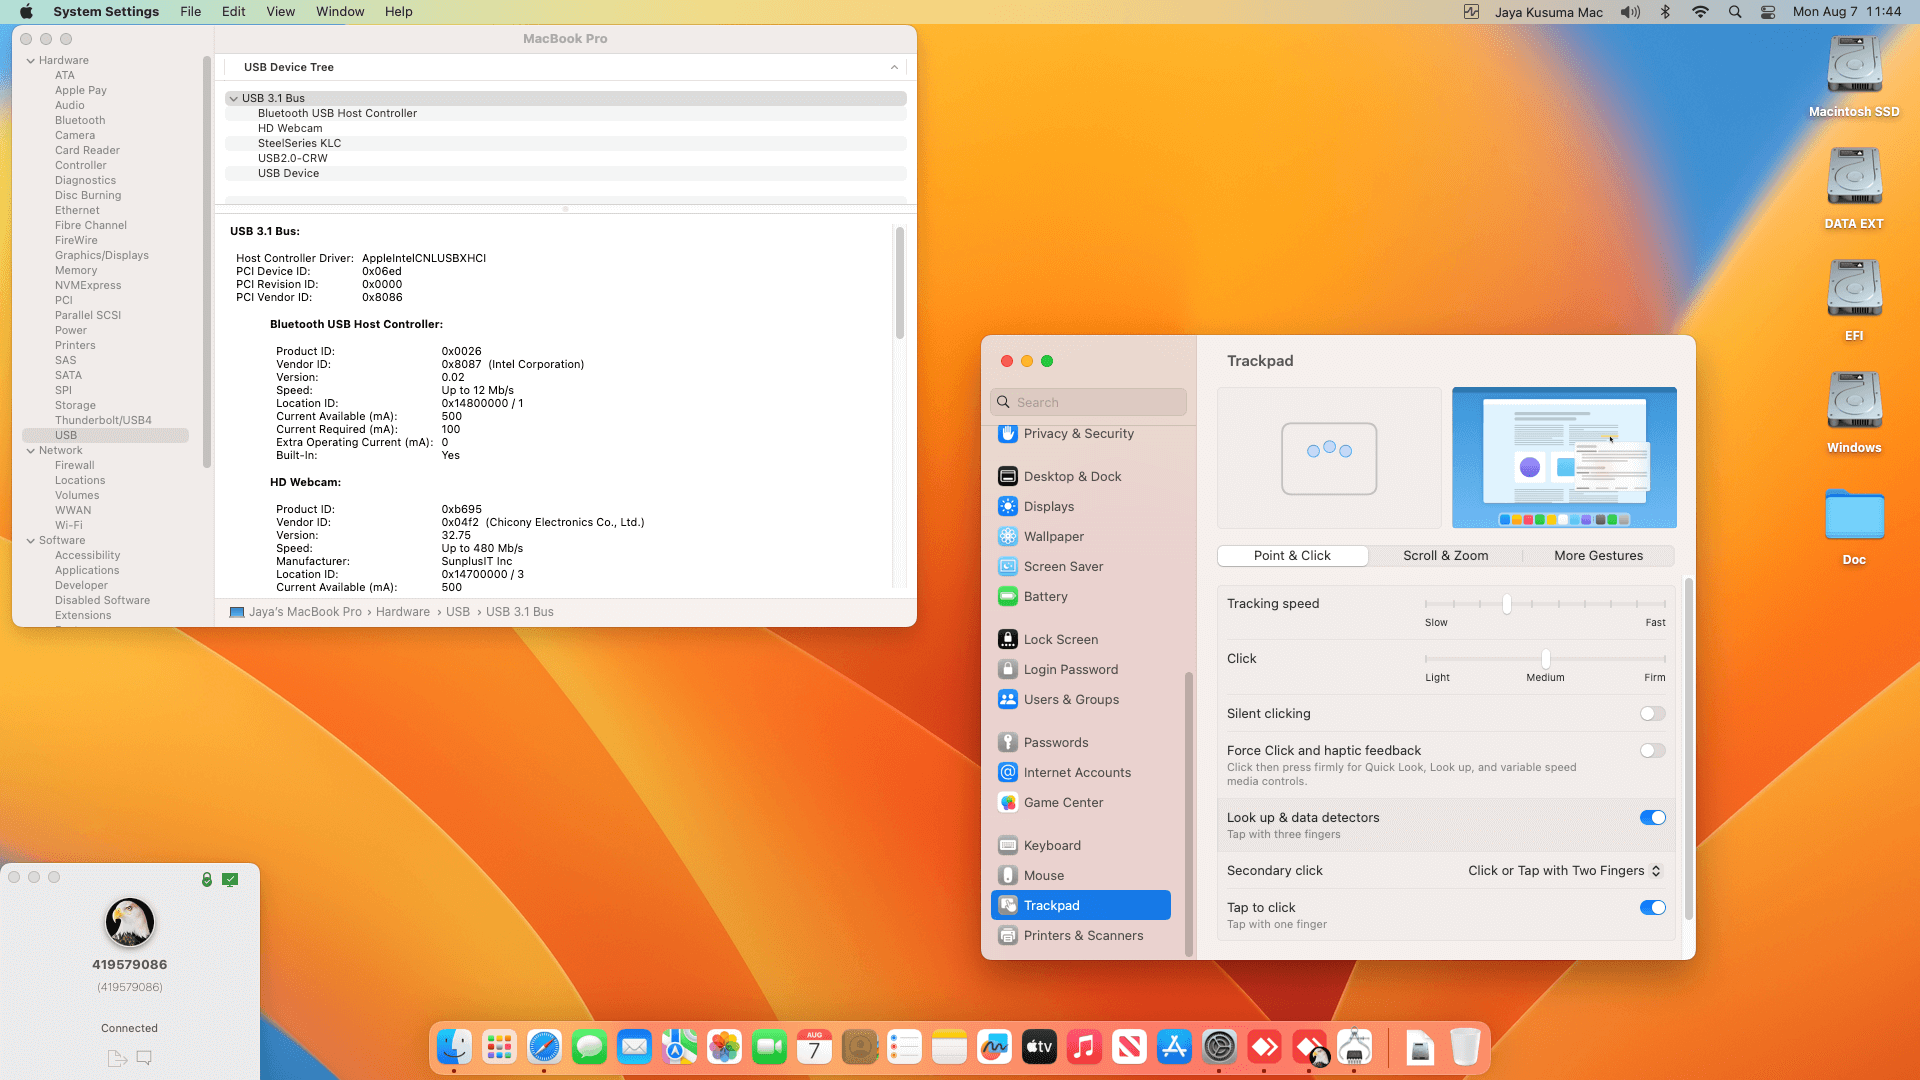Viewport: 1920px width, 1080px height.
Task: Enable the Silent clicking switch
Action: [x=1652, y=713]
